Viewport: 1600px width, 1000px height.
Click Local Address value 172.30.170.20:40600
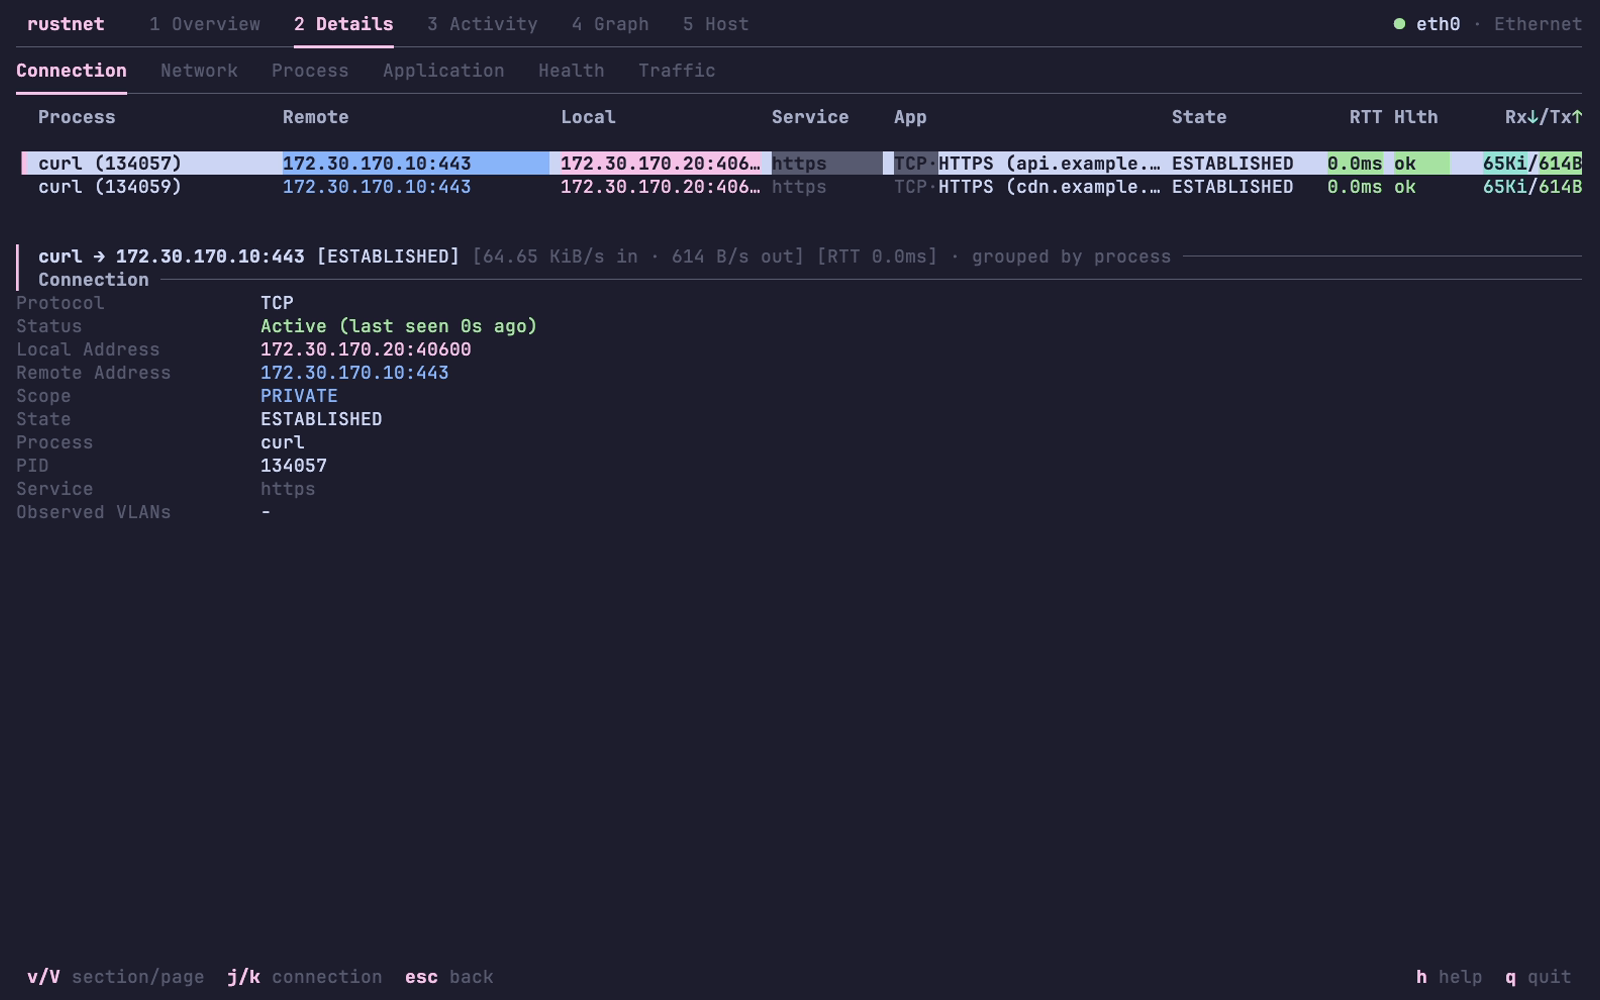(366, 349)
